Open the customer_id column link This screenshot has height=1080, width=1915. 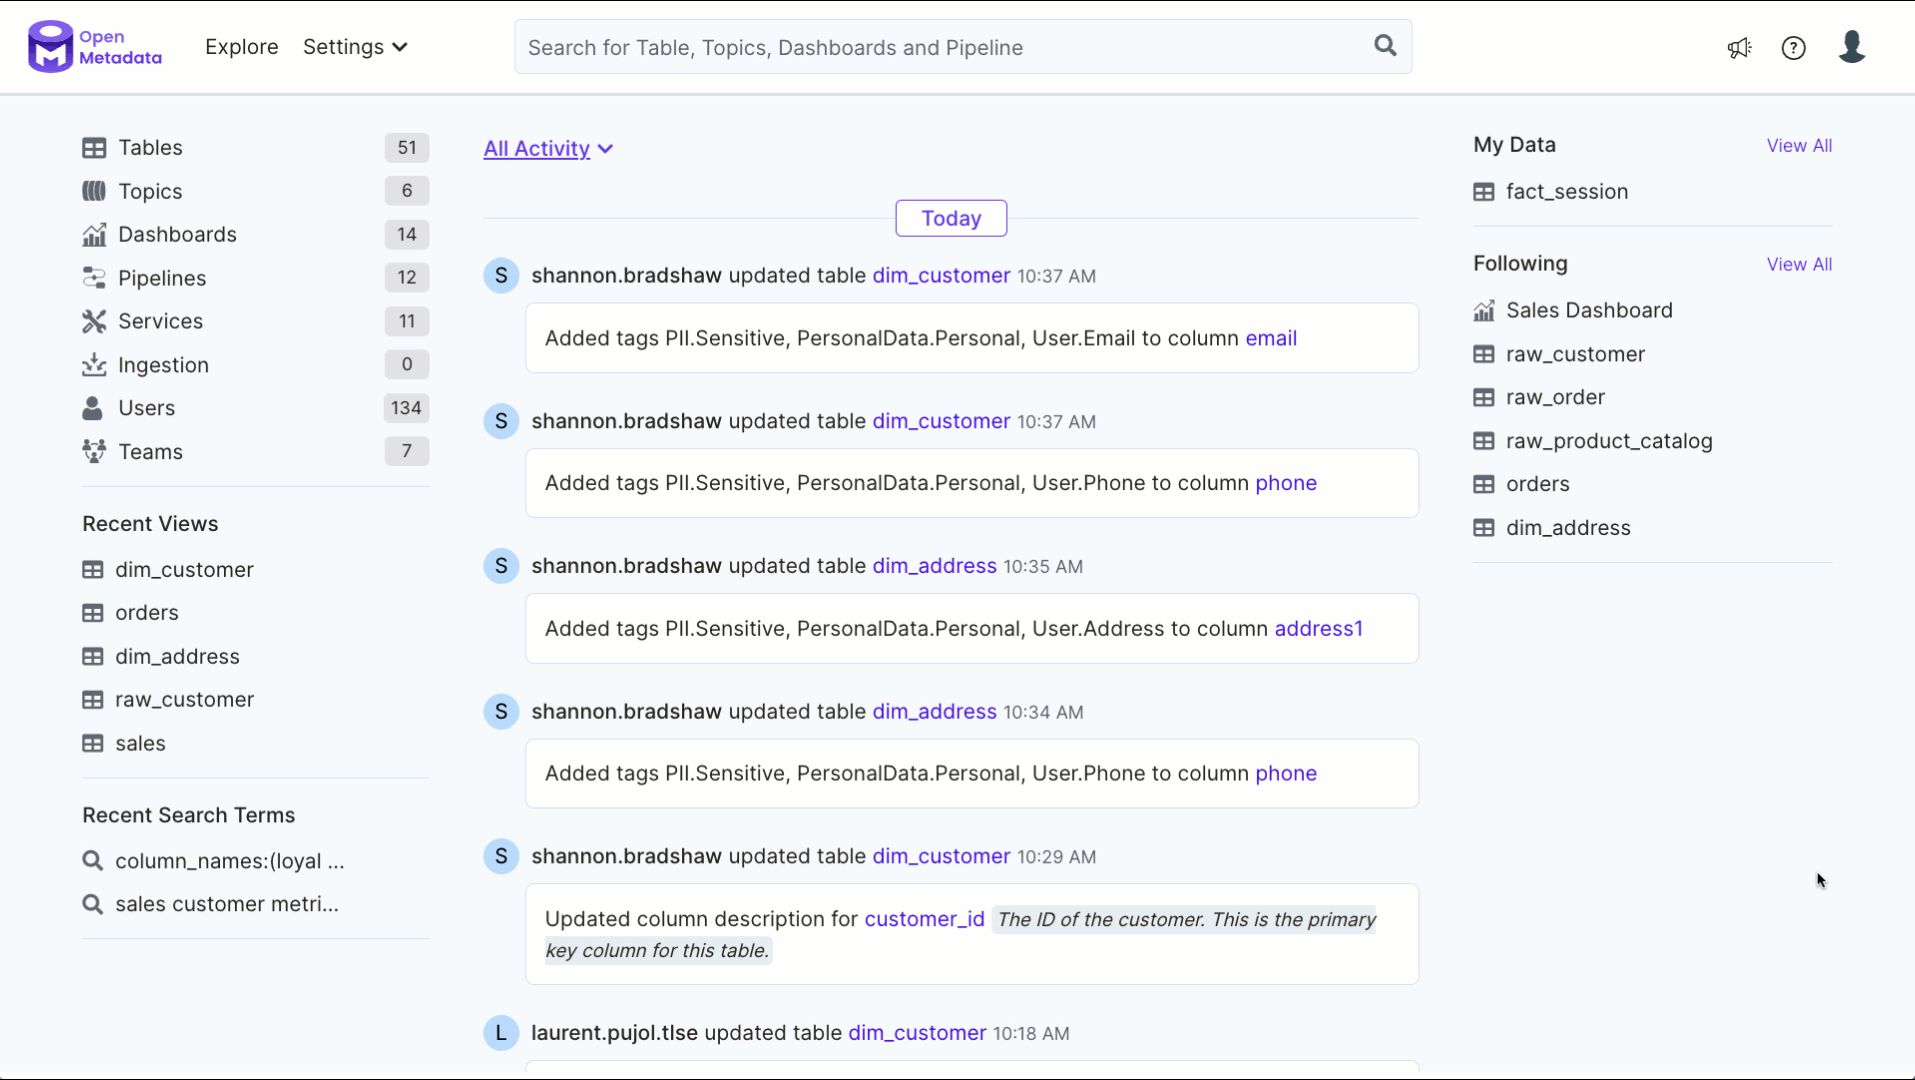924,919
